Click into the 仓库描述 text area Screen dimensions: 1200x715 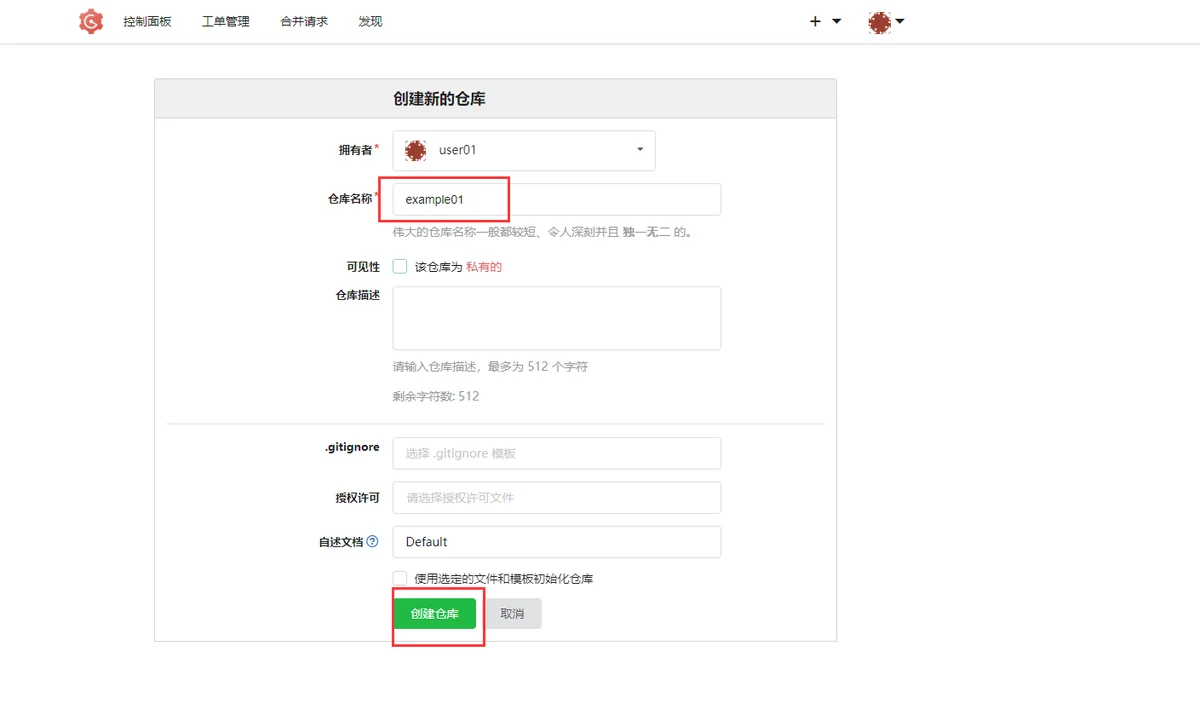click(557, 318)
